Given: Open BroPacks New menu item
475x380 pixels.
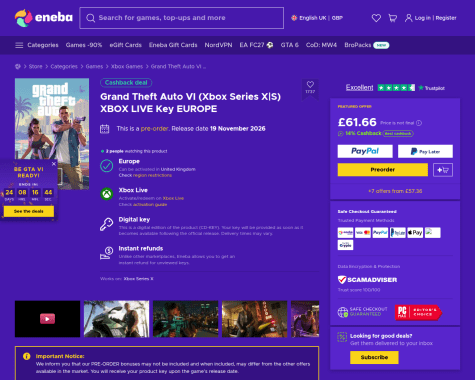Looking at the screenshot, I should tap(367, 45).
